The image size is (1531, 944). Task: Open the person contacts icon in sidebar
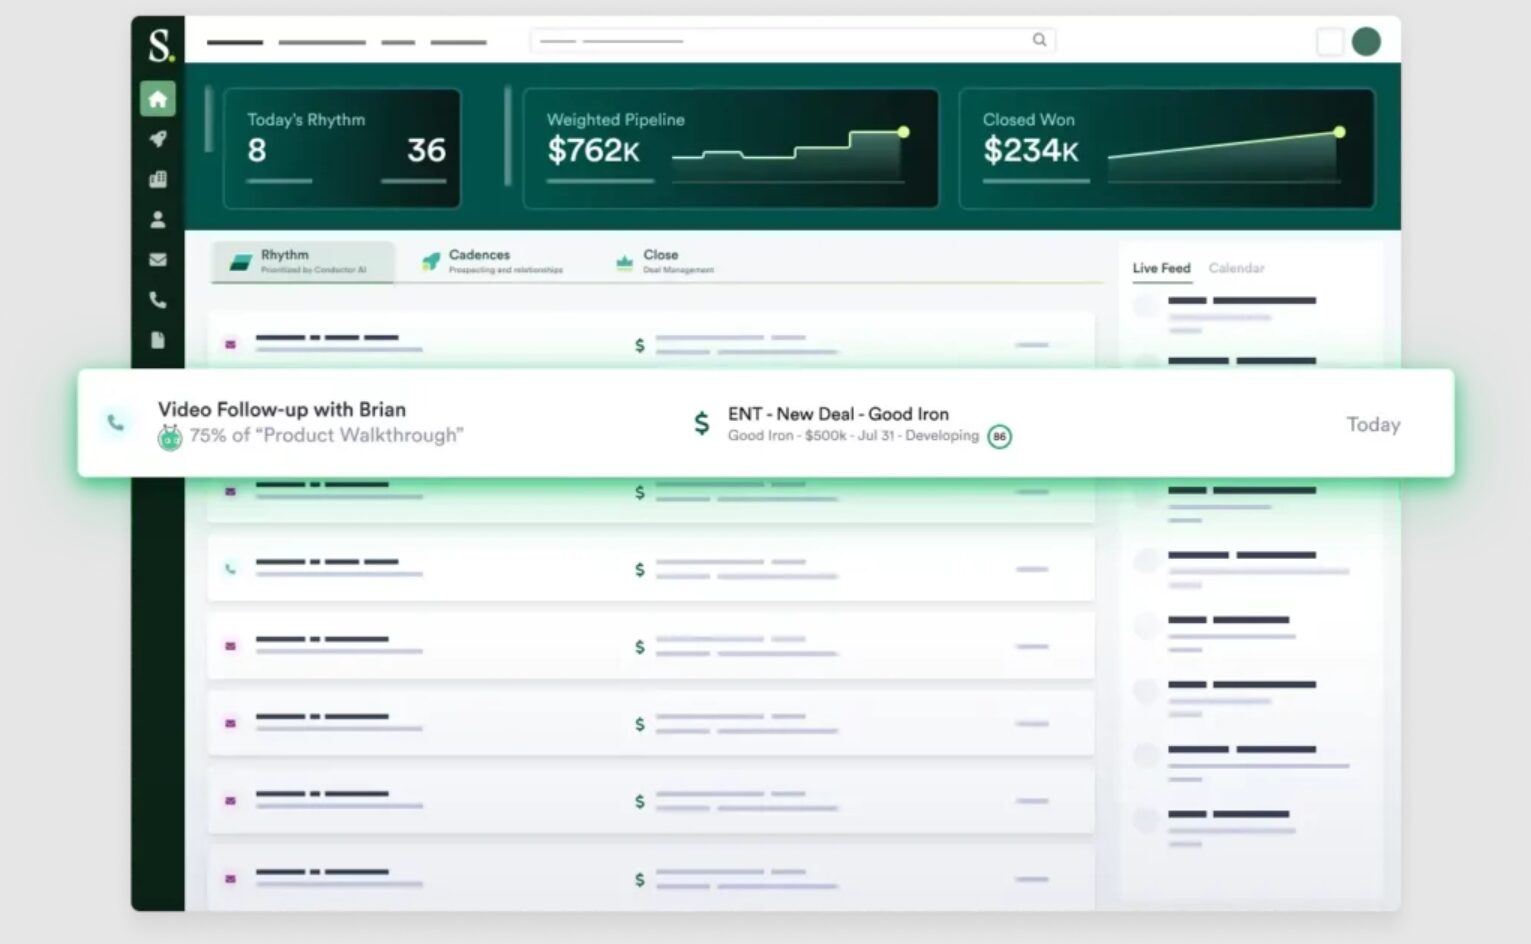pos(158,219)
